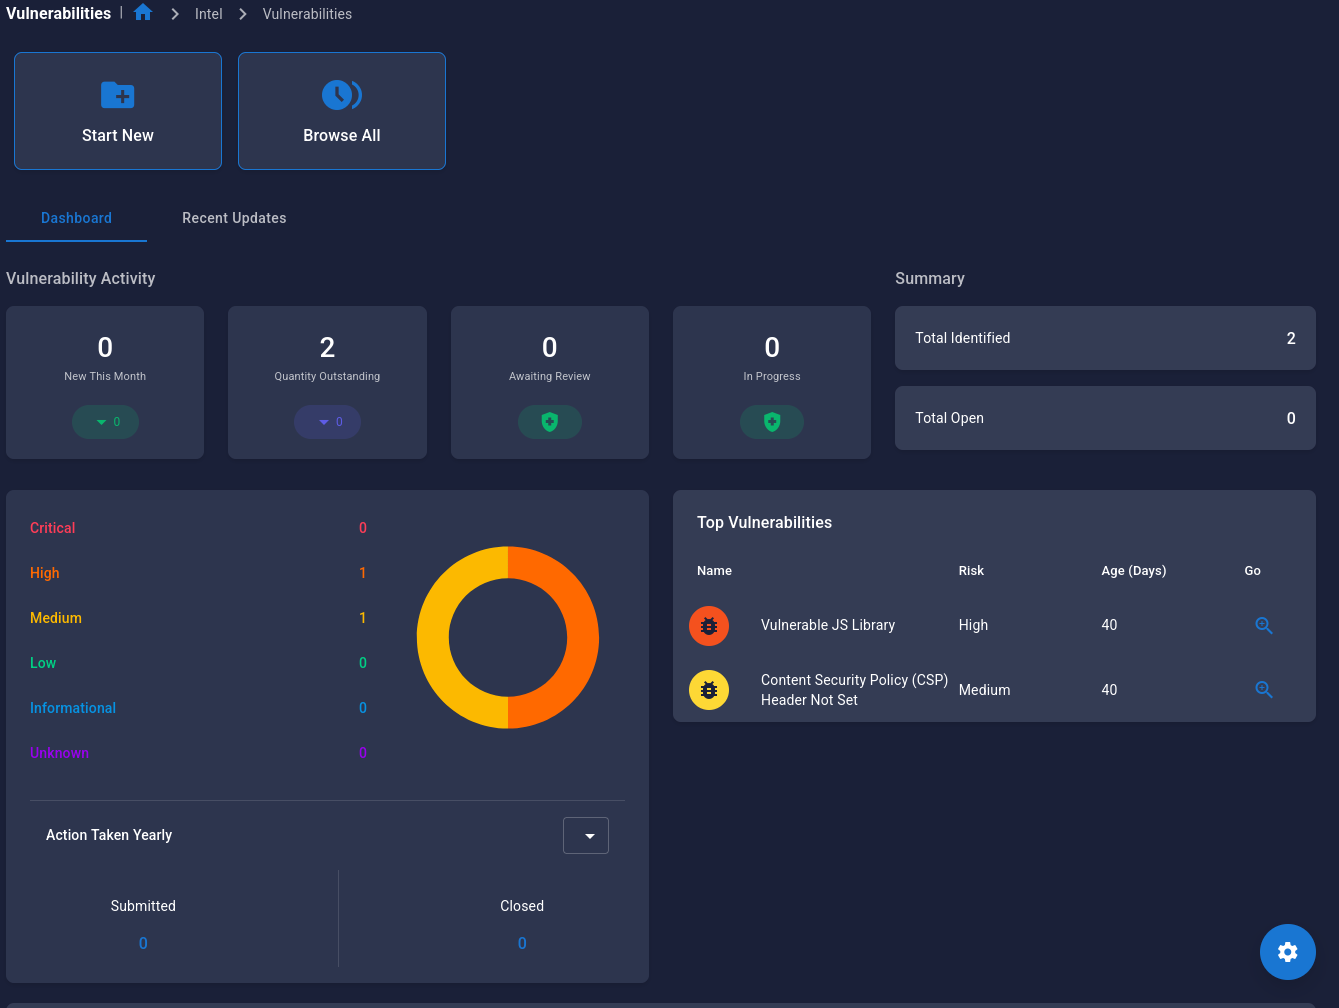Screen dimensions: 1339x1008
Task: Select the Dashboard tab
Action: [76, 218]
